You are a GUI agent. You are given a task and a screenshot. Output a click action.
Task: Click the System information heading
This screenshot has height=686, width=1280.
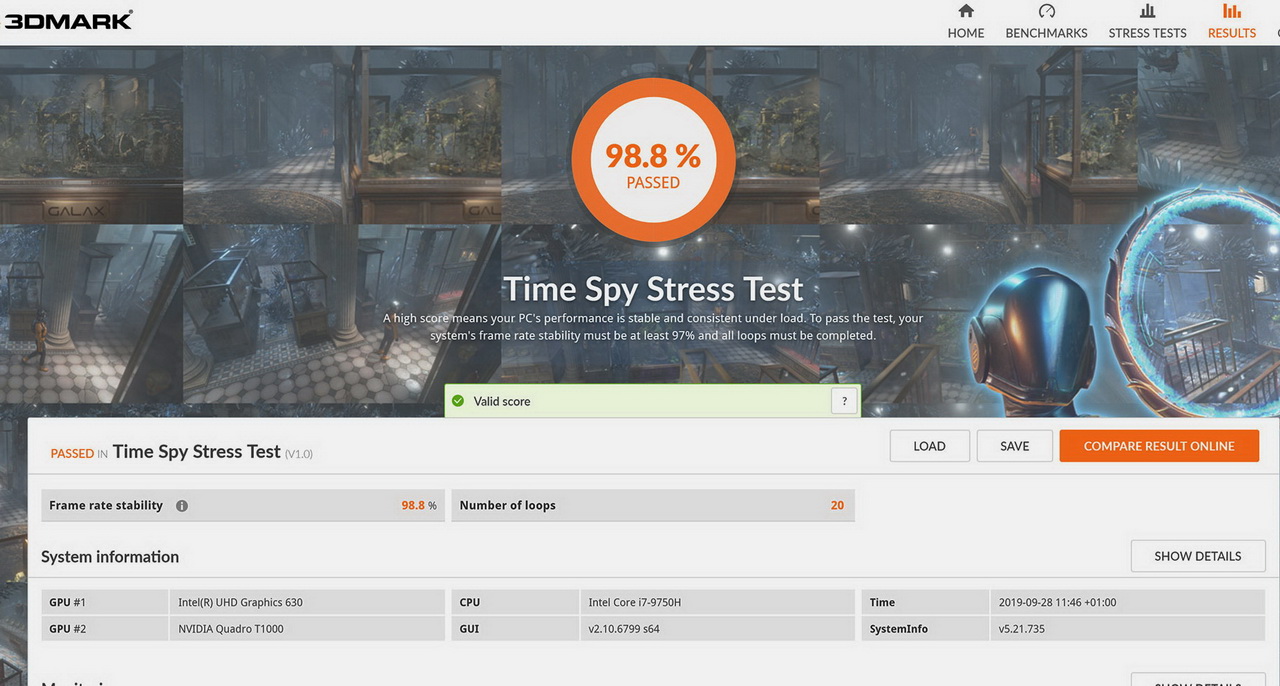tap(110, 557)
